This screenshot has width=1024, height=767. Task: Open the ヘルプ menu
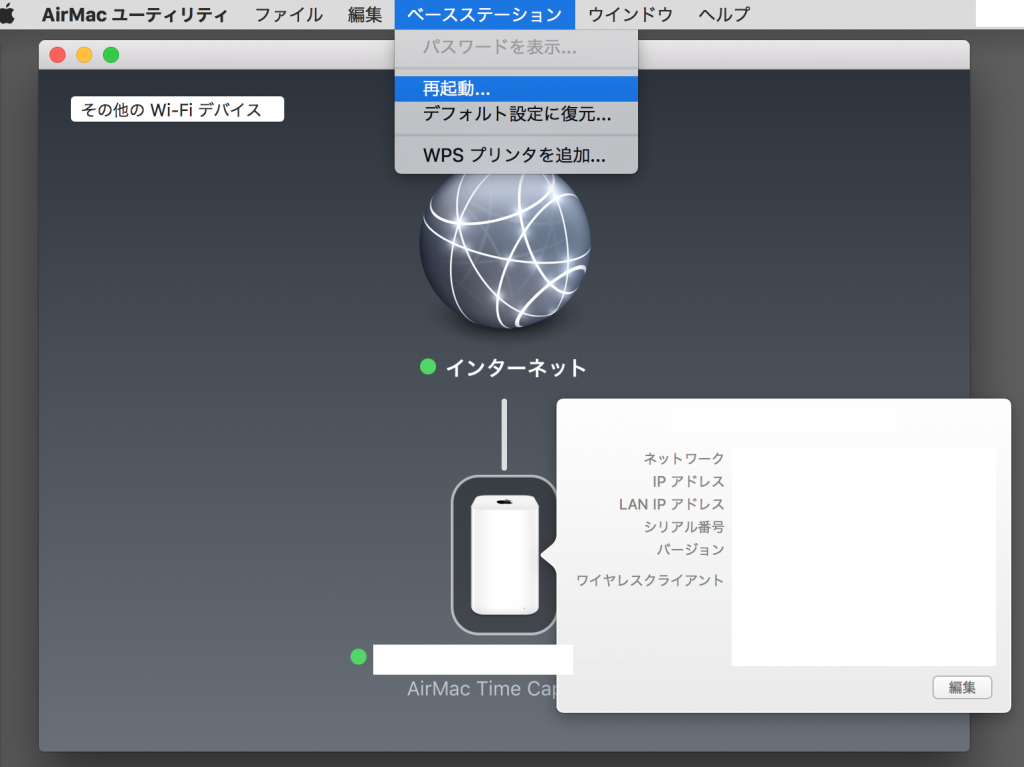pos(724,14)
